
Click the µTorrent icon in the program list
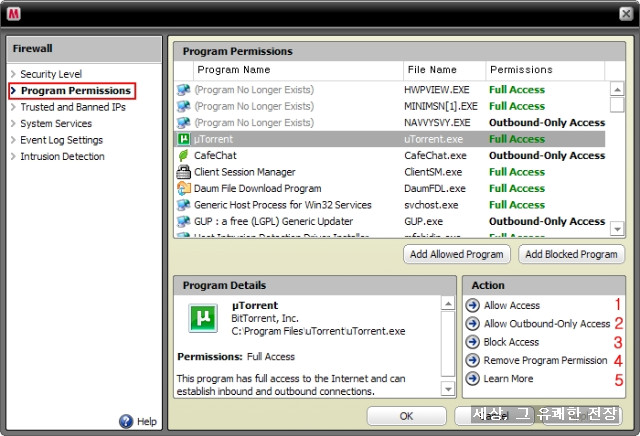pyautogui.click(x=183, y=139)
